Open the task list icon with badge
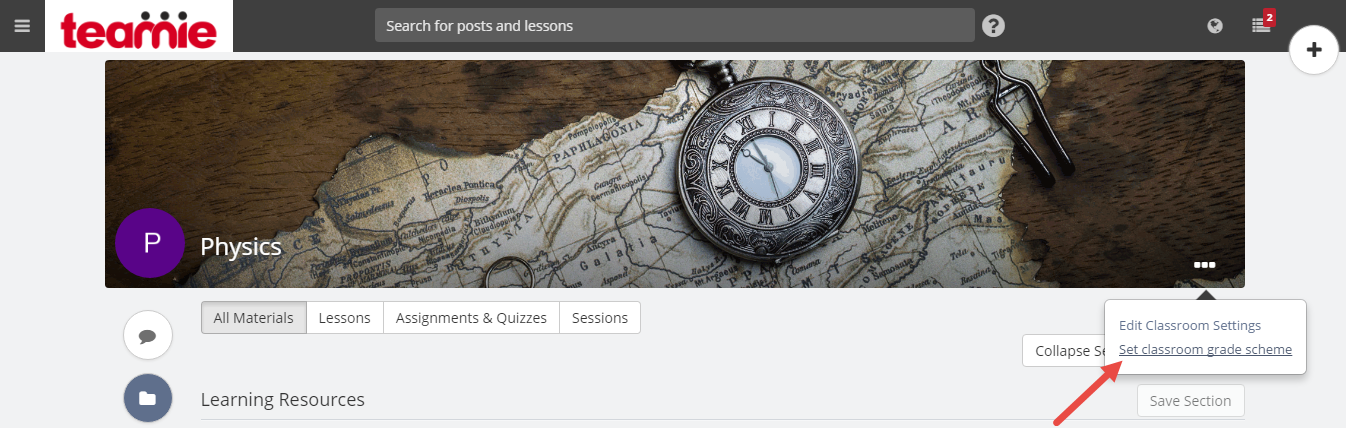 pos(1262,25)
